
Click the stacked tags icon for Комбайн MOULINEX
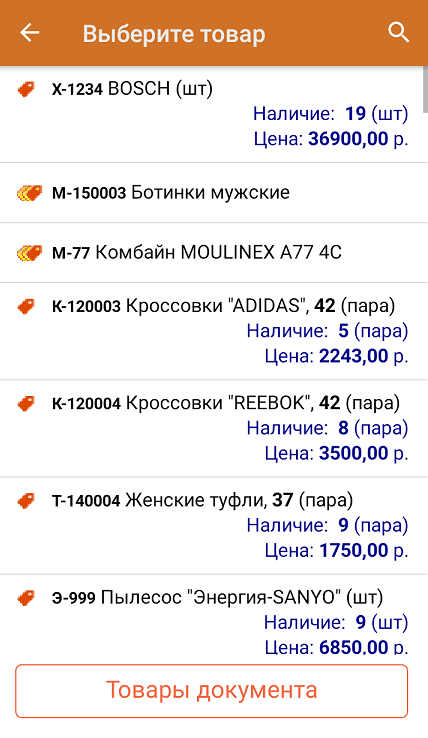click(29, 253)
